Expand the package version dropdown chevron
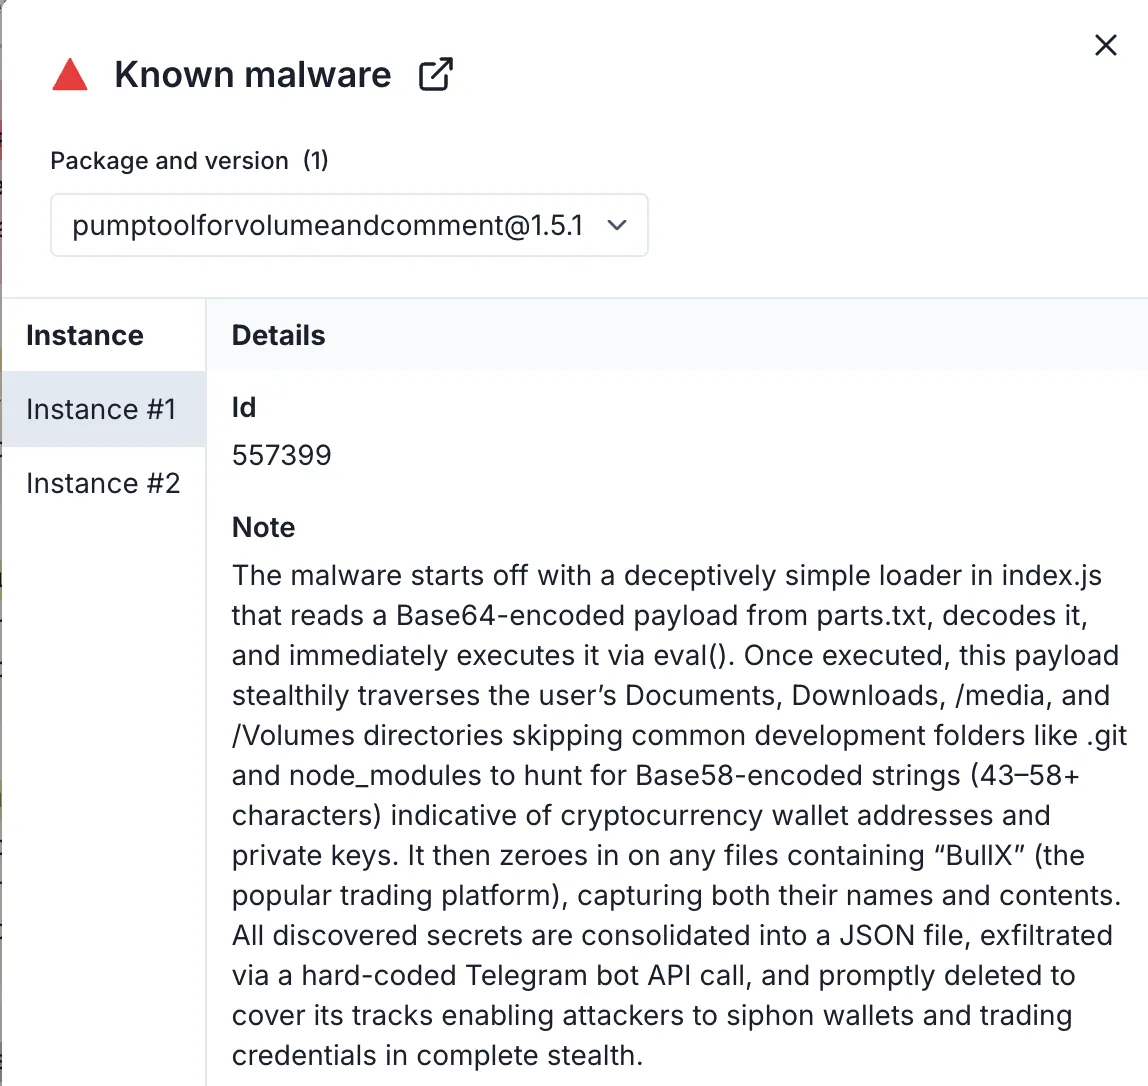Image resolution: width=1148 pixels, height=1086 pixels. 617,225
